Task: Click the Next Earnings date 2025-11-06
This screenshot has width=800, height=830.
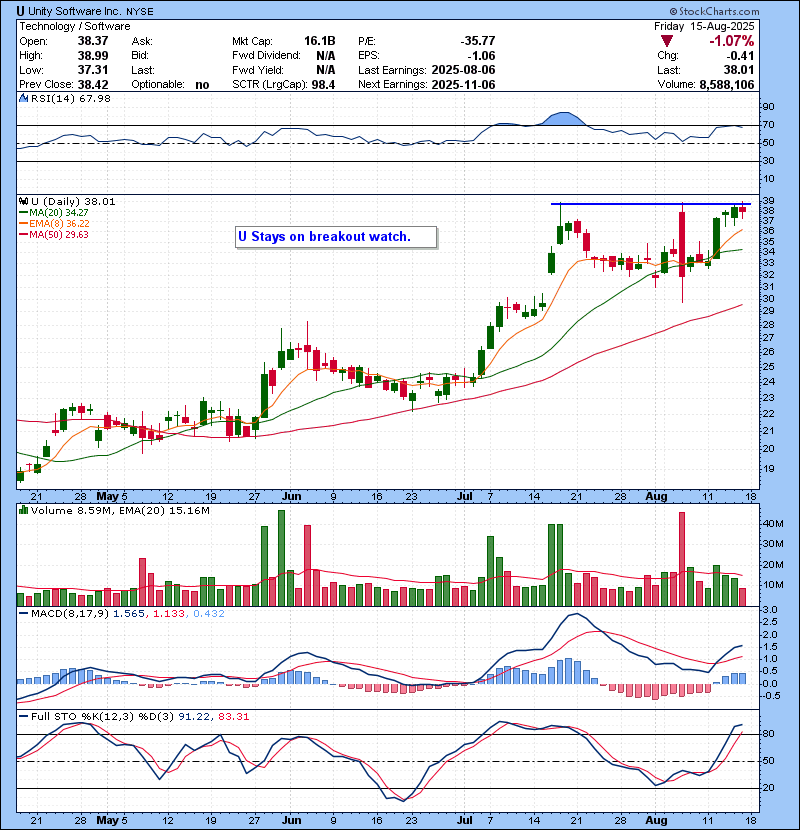Action: pyautogui.click(x=463, y=85)
